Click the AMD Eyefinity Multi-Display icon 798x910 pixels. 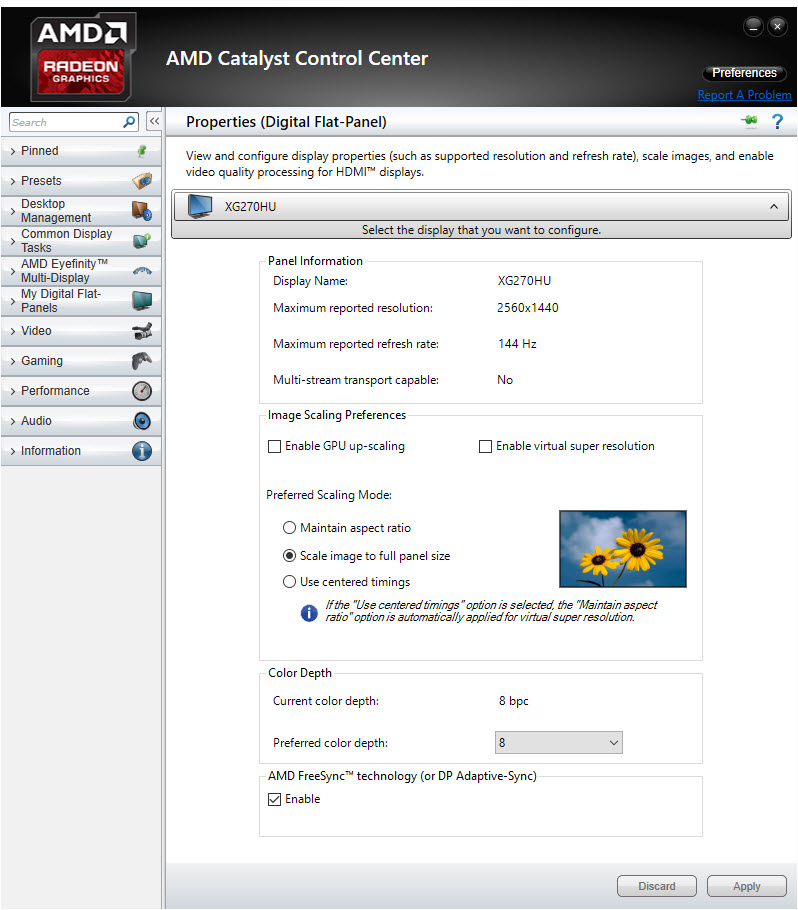point(142,271)
